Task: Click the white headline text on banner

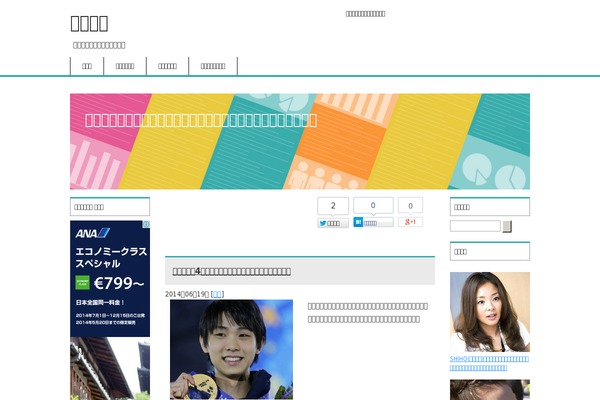Action: (x=201, y=120)
